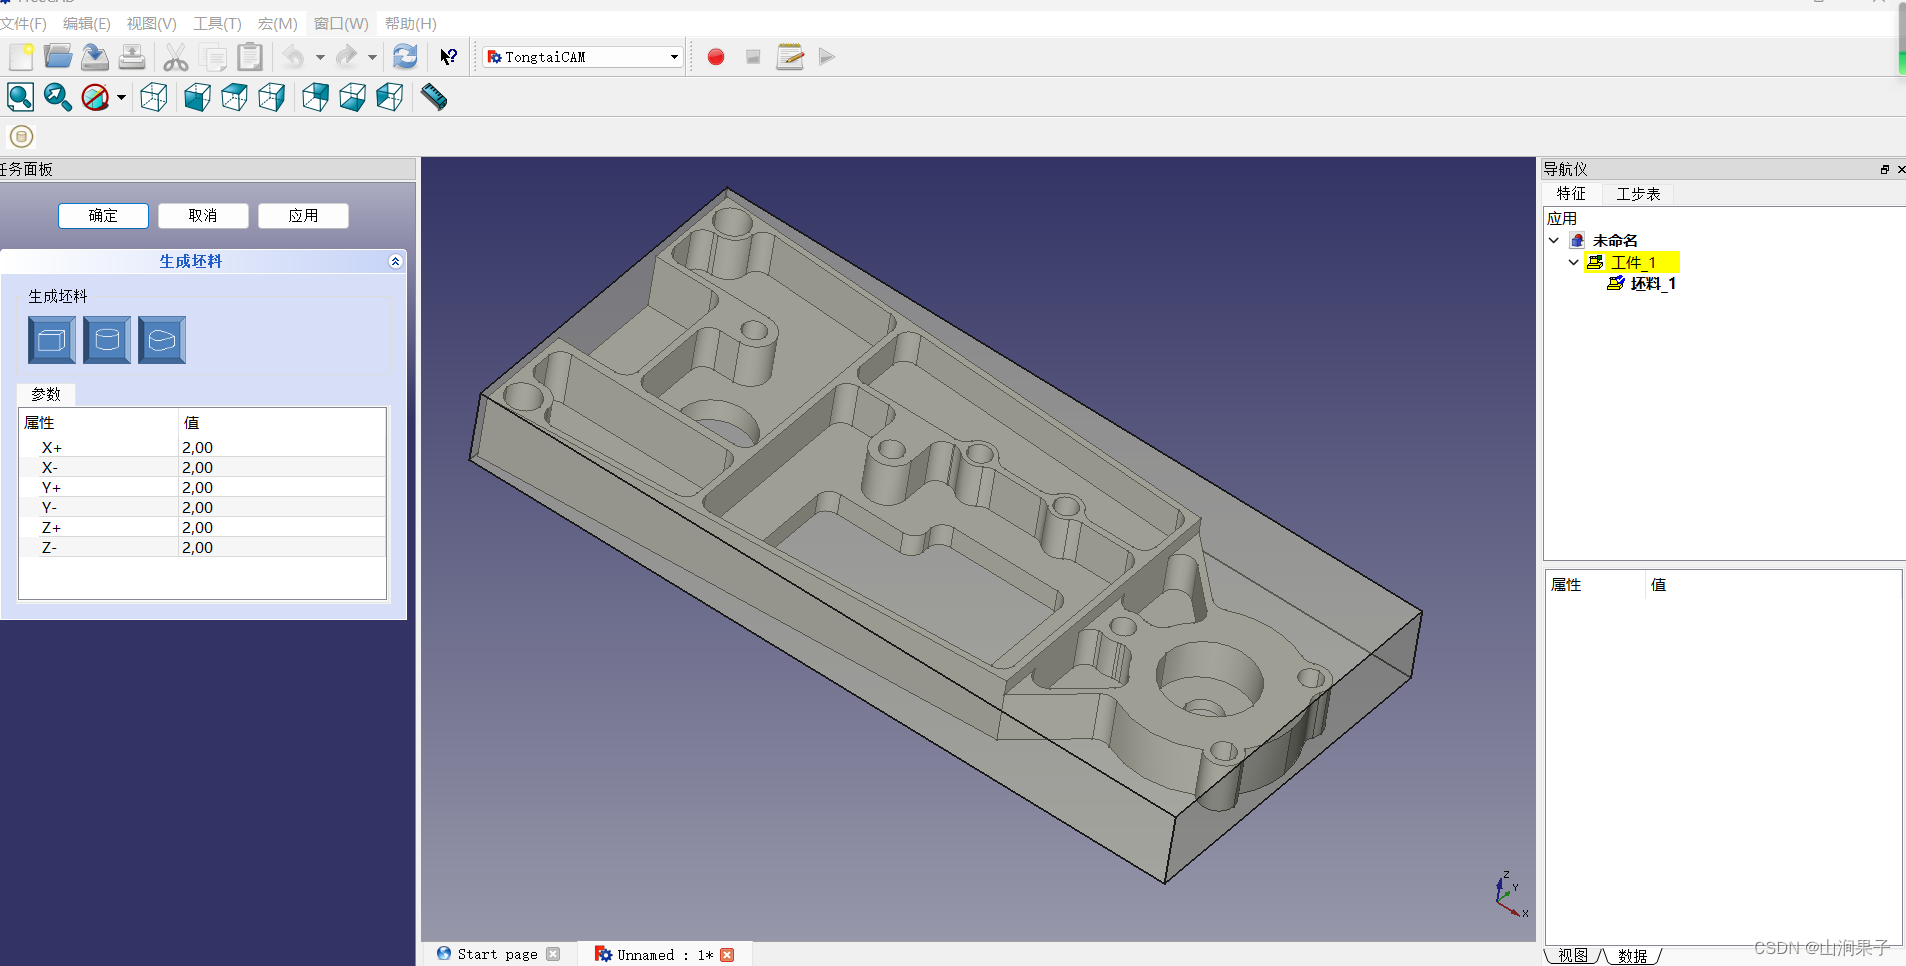Screen dimensions: 1906x966
Task: Open macro editor notepad icon
Action: tap(790, 57)
